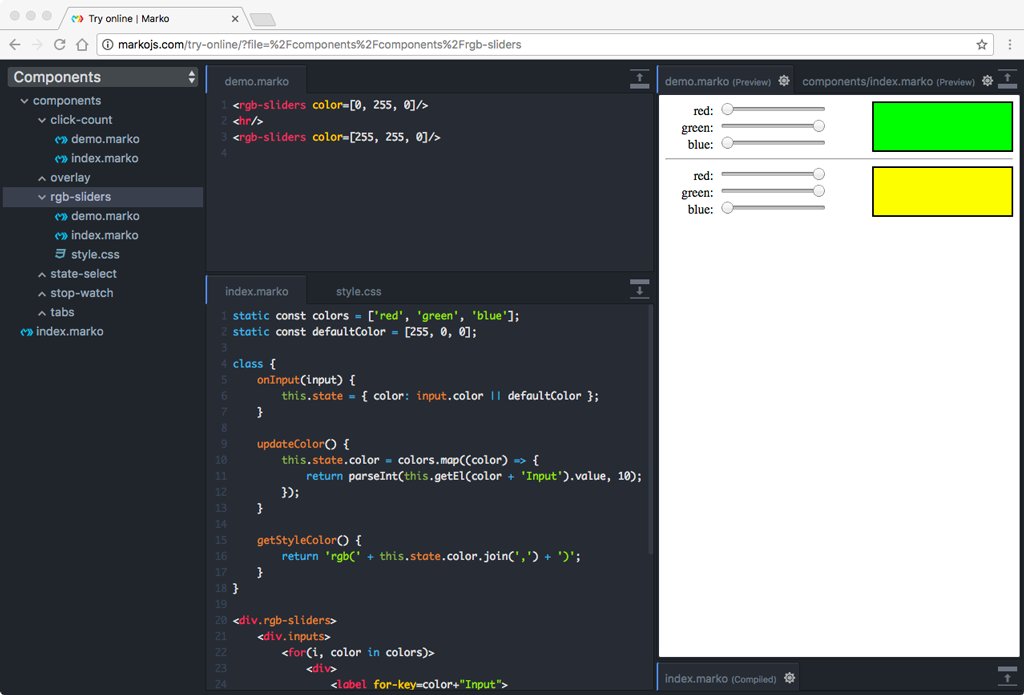Switch to the style.css editor tab
Image resolution: width=1024 pixels, height=695 pixels.
359,291
